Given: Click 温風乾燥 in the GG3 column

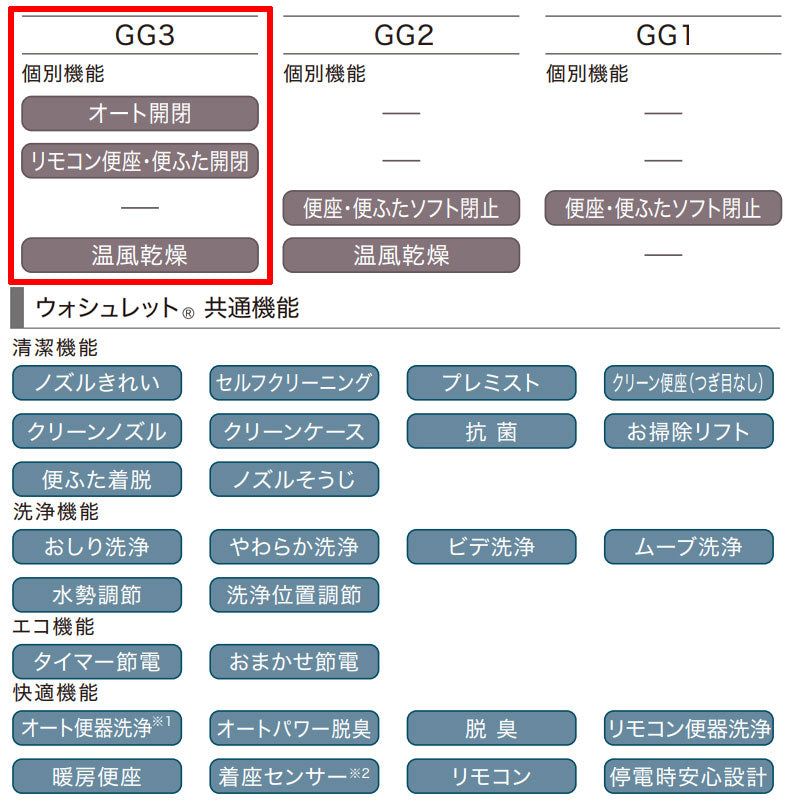Looking at the screenshot, I should (x=140, y=255).
